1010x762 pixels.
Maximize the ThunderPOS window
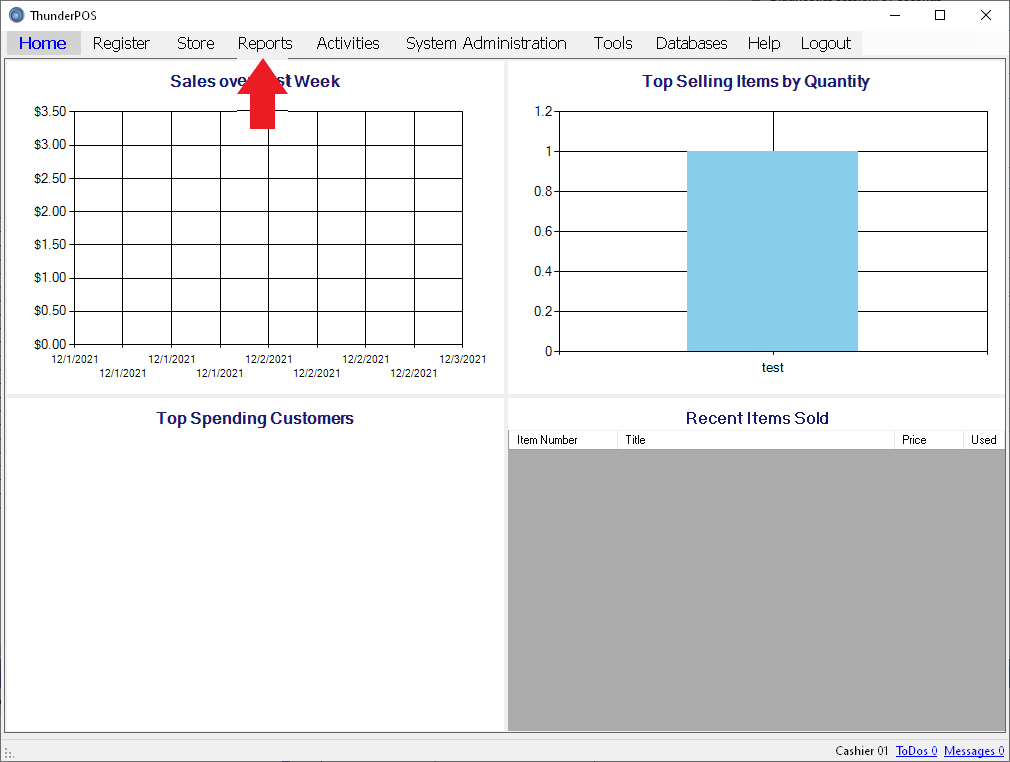[939, 15]
